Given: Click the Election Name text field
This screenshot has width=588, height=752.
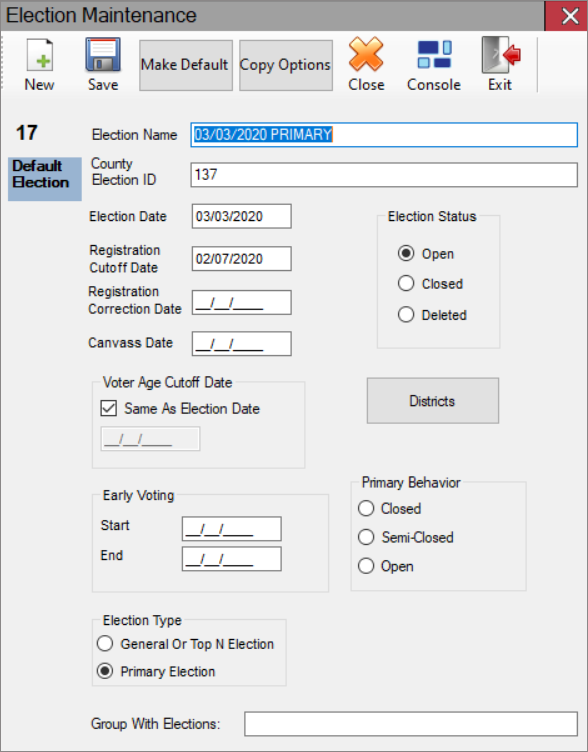Looking at the screenshot, I should click(x=384, y=135).
